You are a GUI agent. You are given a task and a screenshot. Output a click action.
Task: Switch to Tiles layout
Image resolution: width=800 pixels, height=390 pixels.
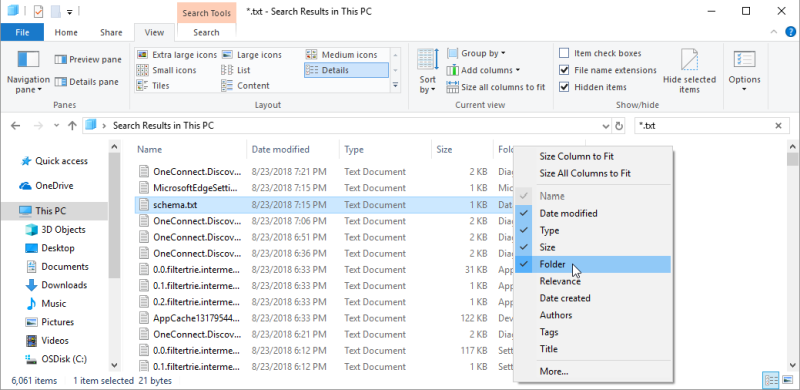point(153,85)
